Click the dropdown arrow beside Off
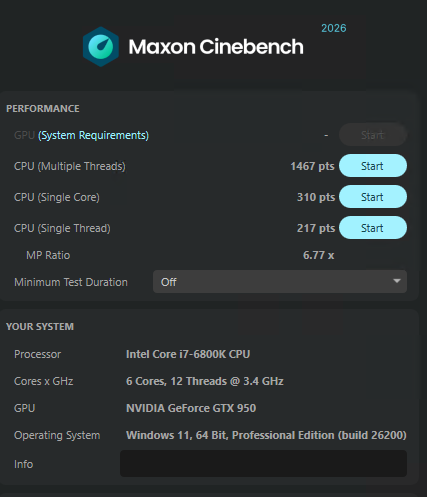The width and height of the screenshot is (427, 497). click(x=397, y=281)
